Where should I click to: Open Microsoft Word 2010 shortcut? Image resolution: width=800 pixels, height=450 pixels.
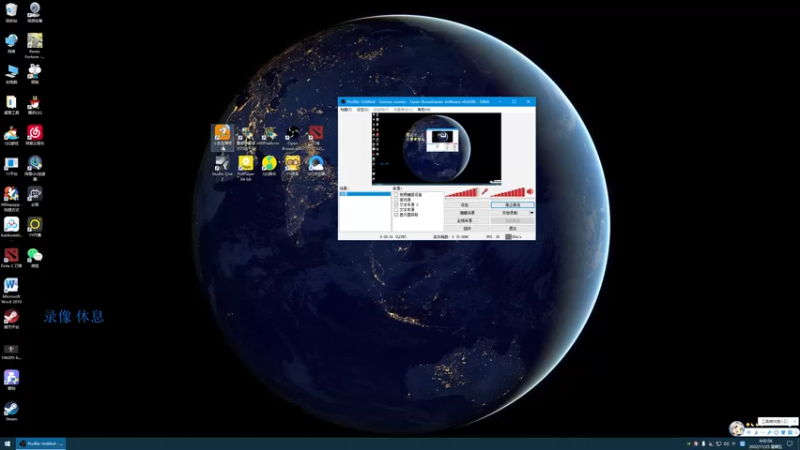point(11,290)
